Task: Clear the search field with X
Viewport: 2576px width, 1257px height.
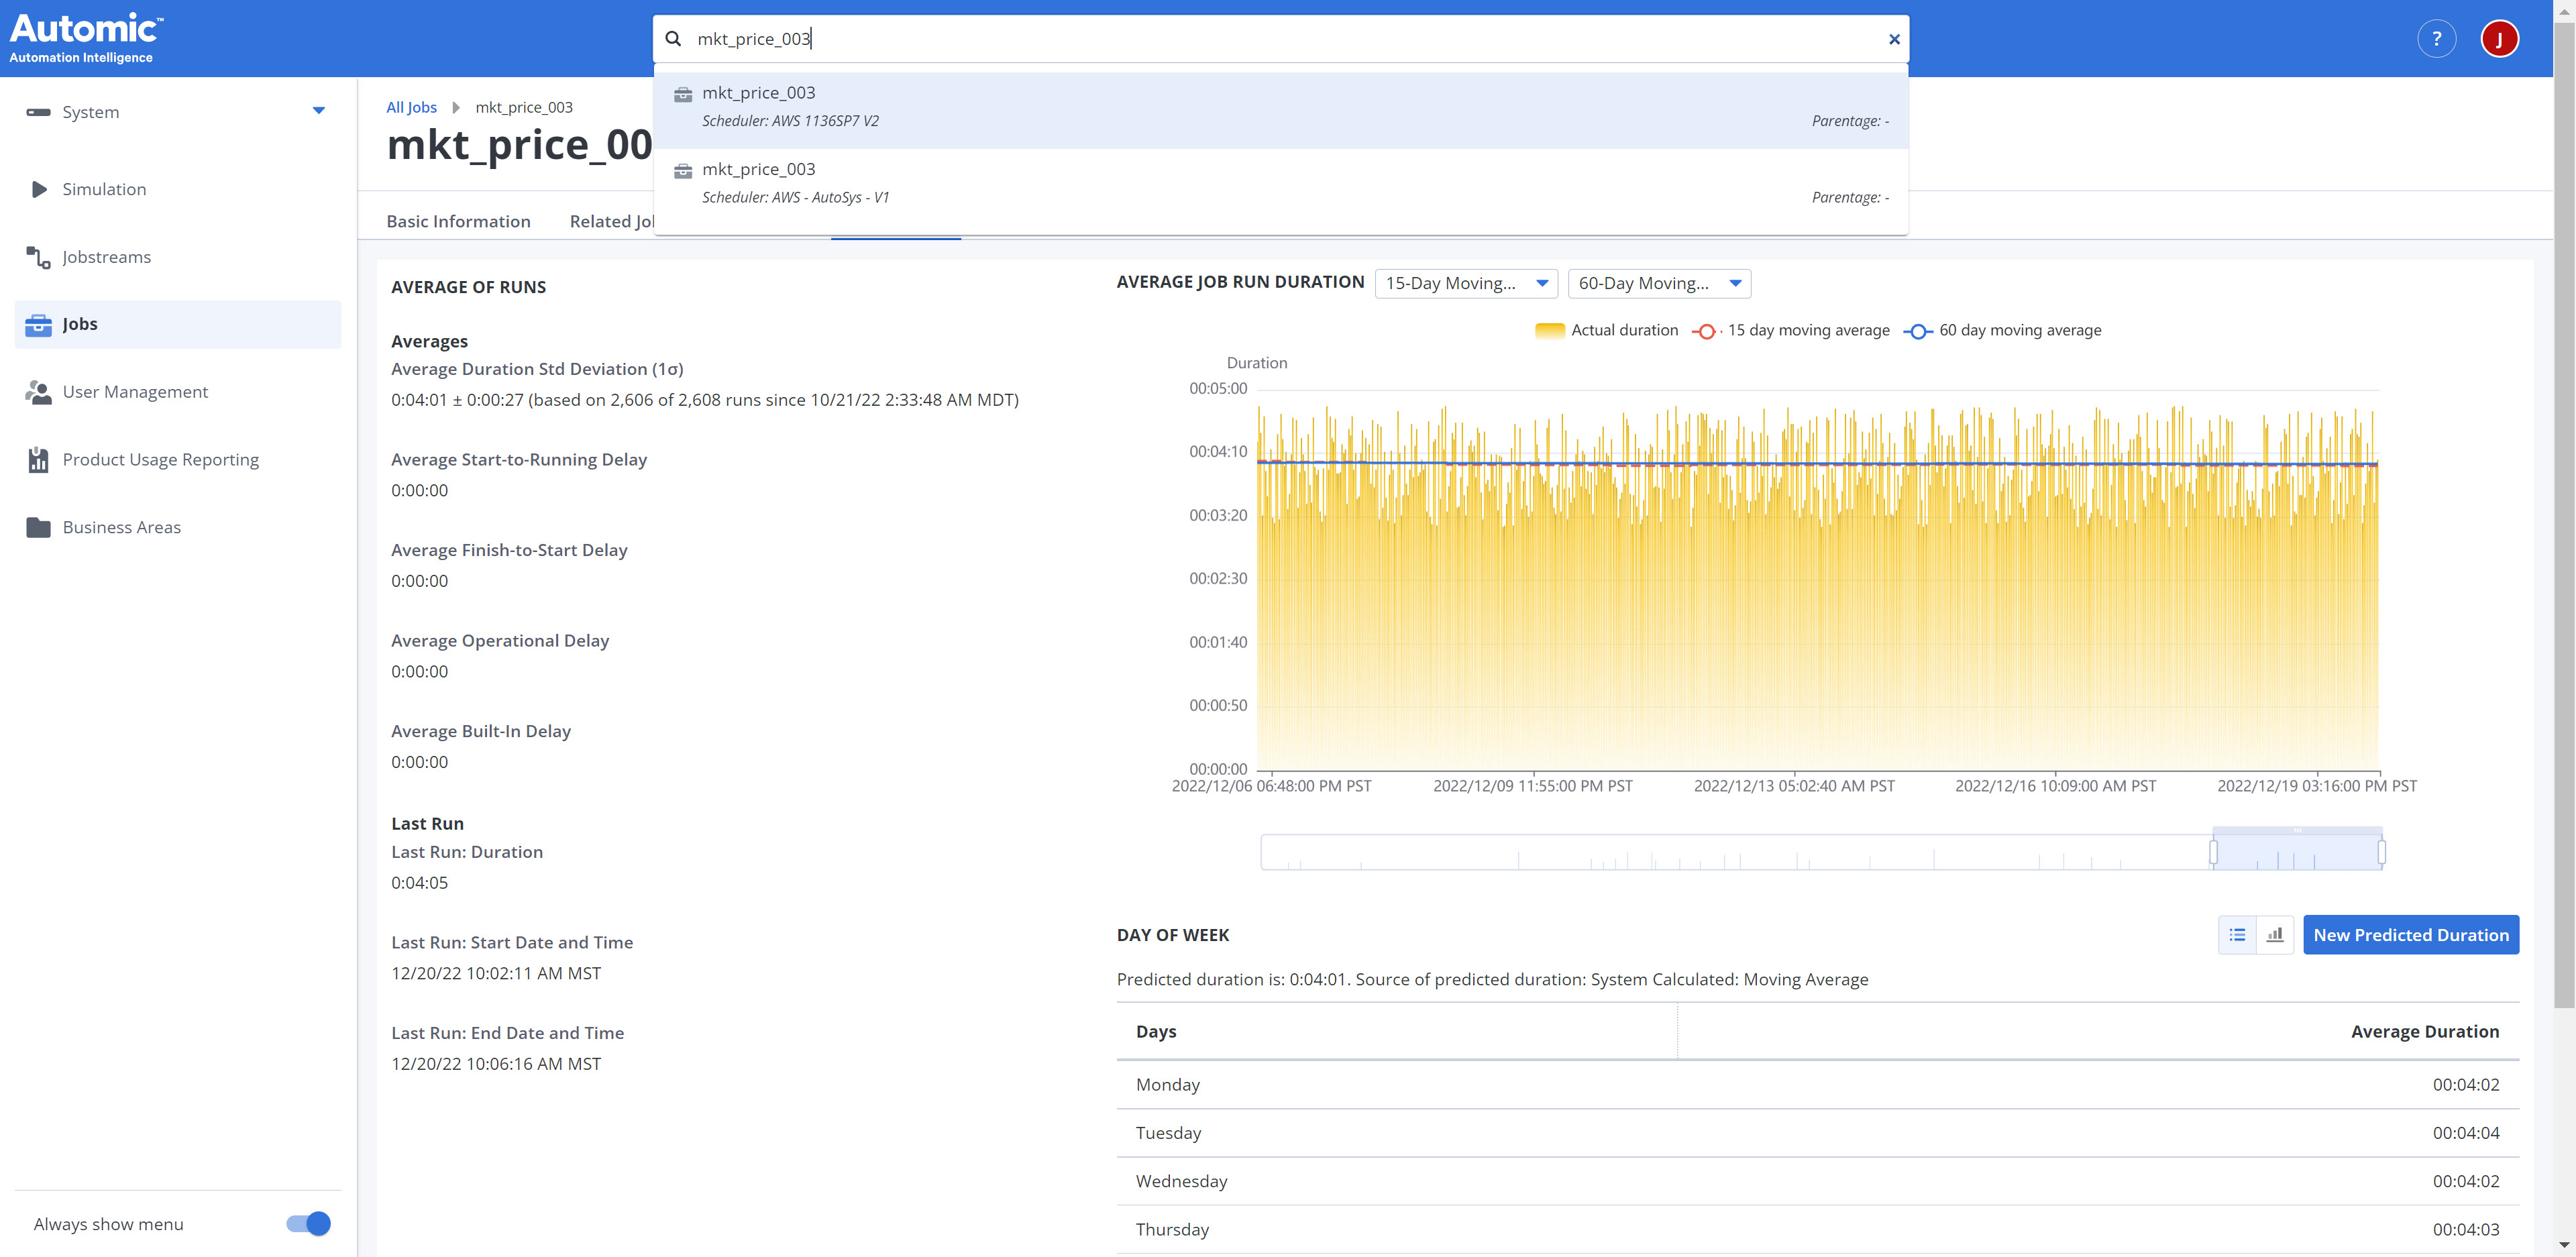Action: 1893,39
